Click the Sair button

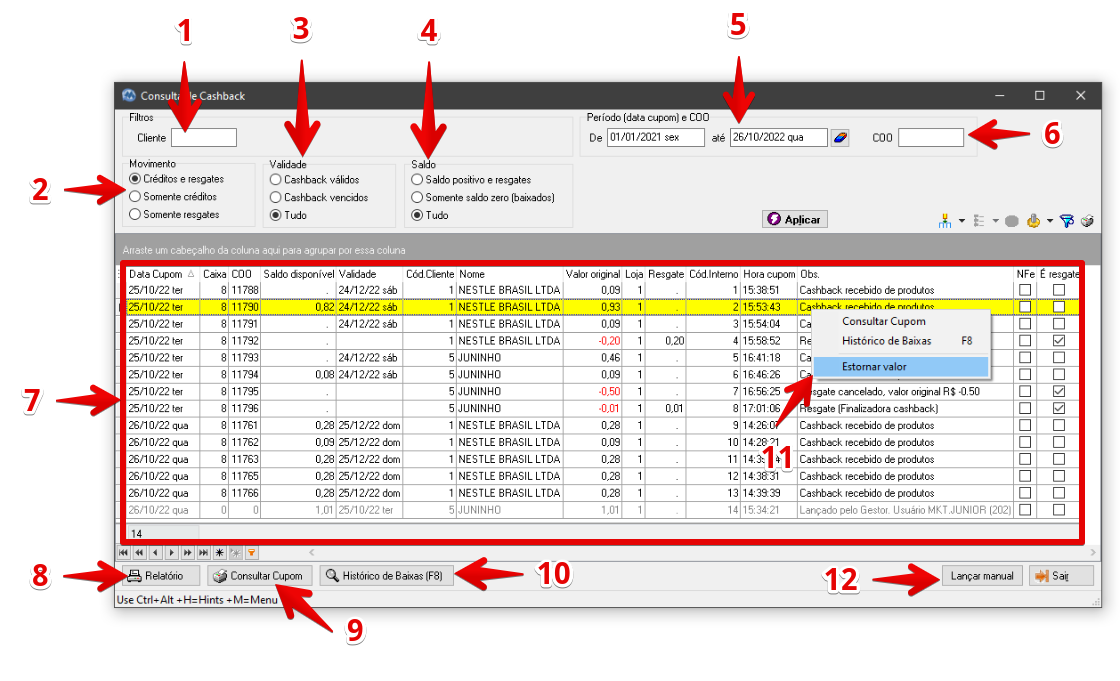(1061, 576)
